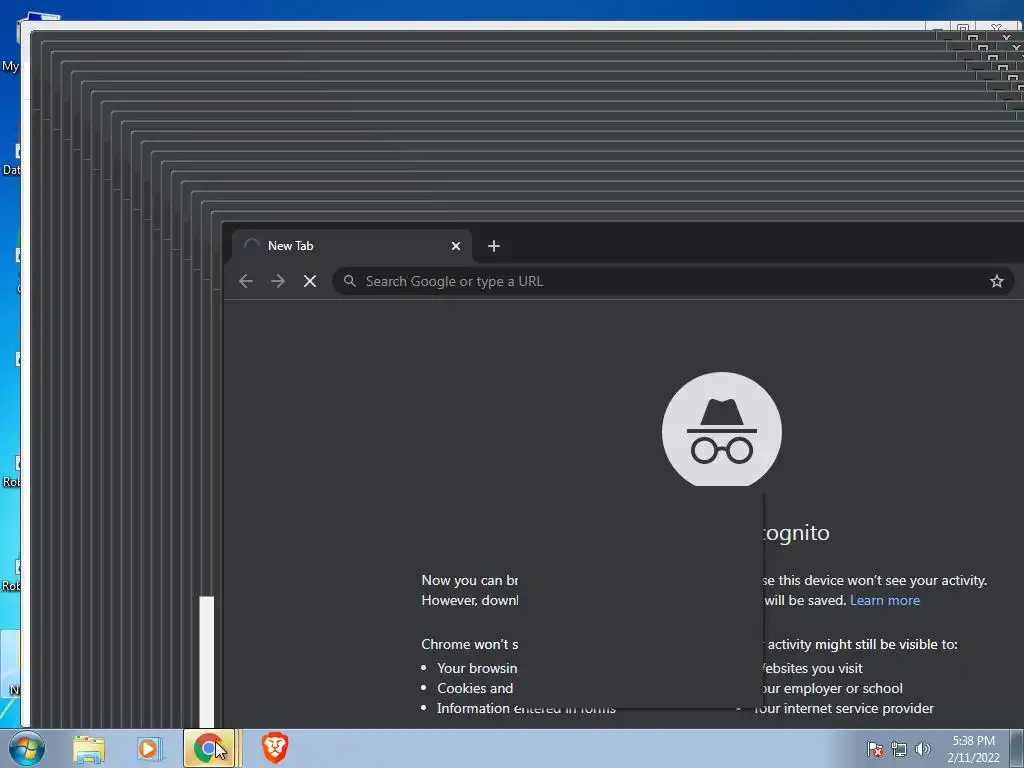This screenshot has height=768, width=1024.
Task: Click the Action Center flag tray icon
Action: pyautogui.click(x=875, y=750)
